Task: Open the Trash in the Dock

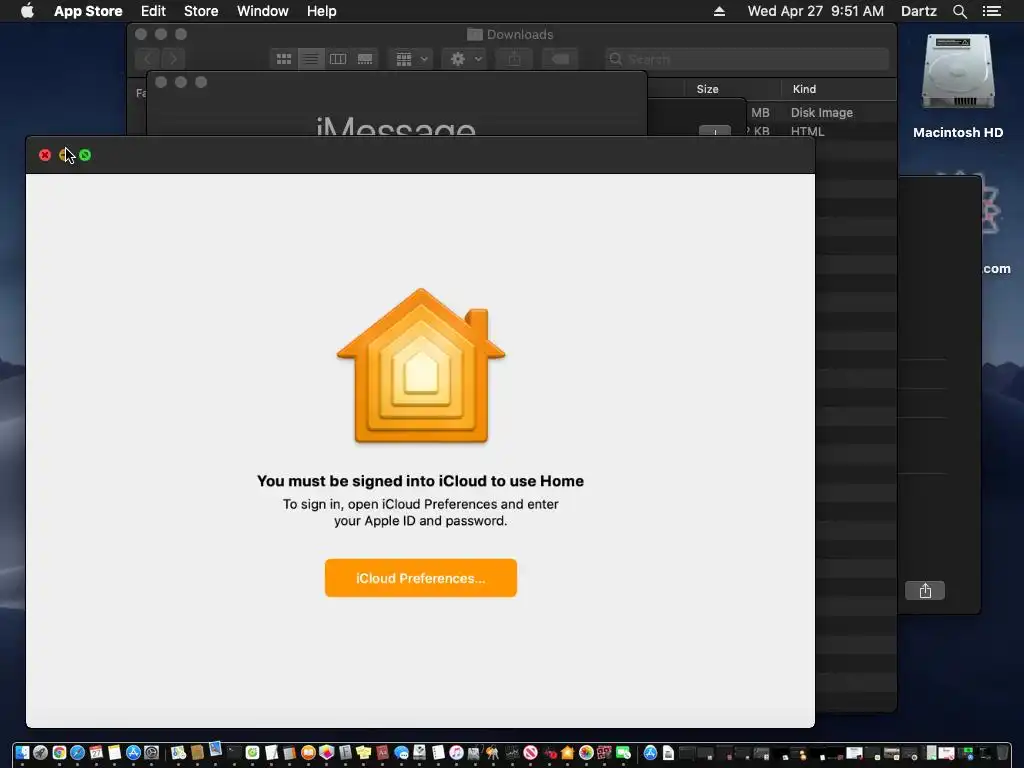Action: click(1002, 752)
